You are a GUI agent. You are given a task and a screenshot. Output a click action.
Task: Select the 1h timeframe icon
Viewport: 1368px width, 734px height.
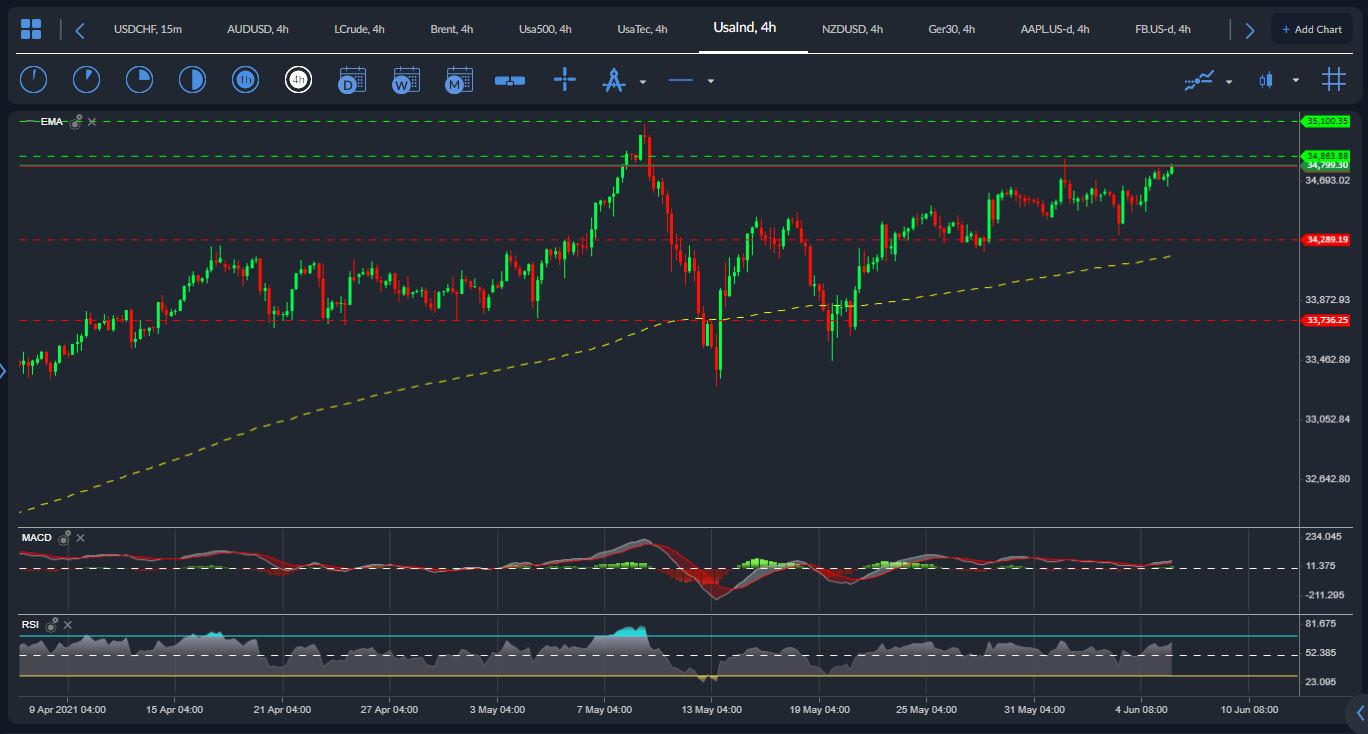point(245,80)
